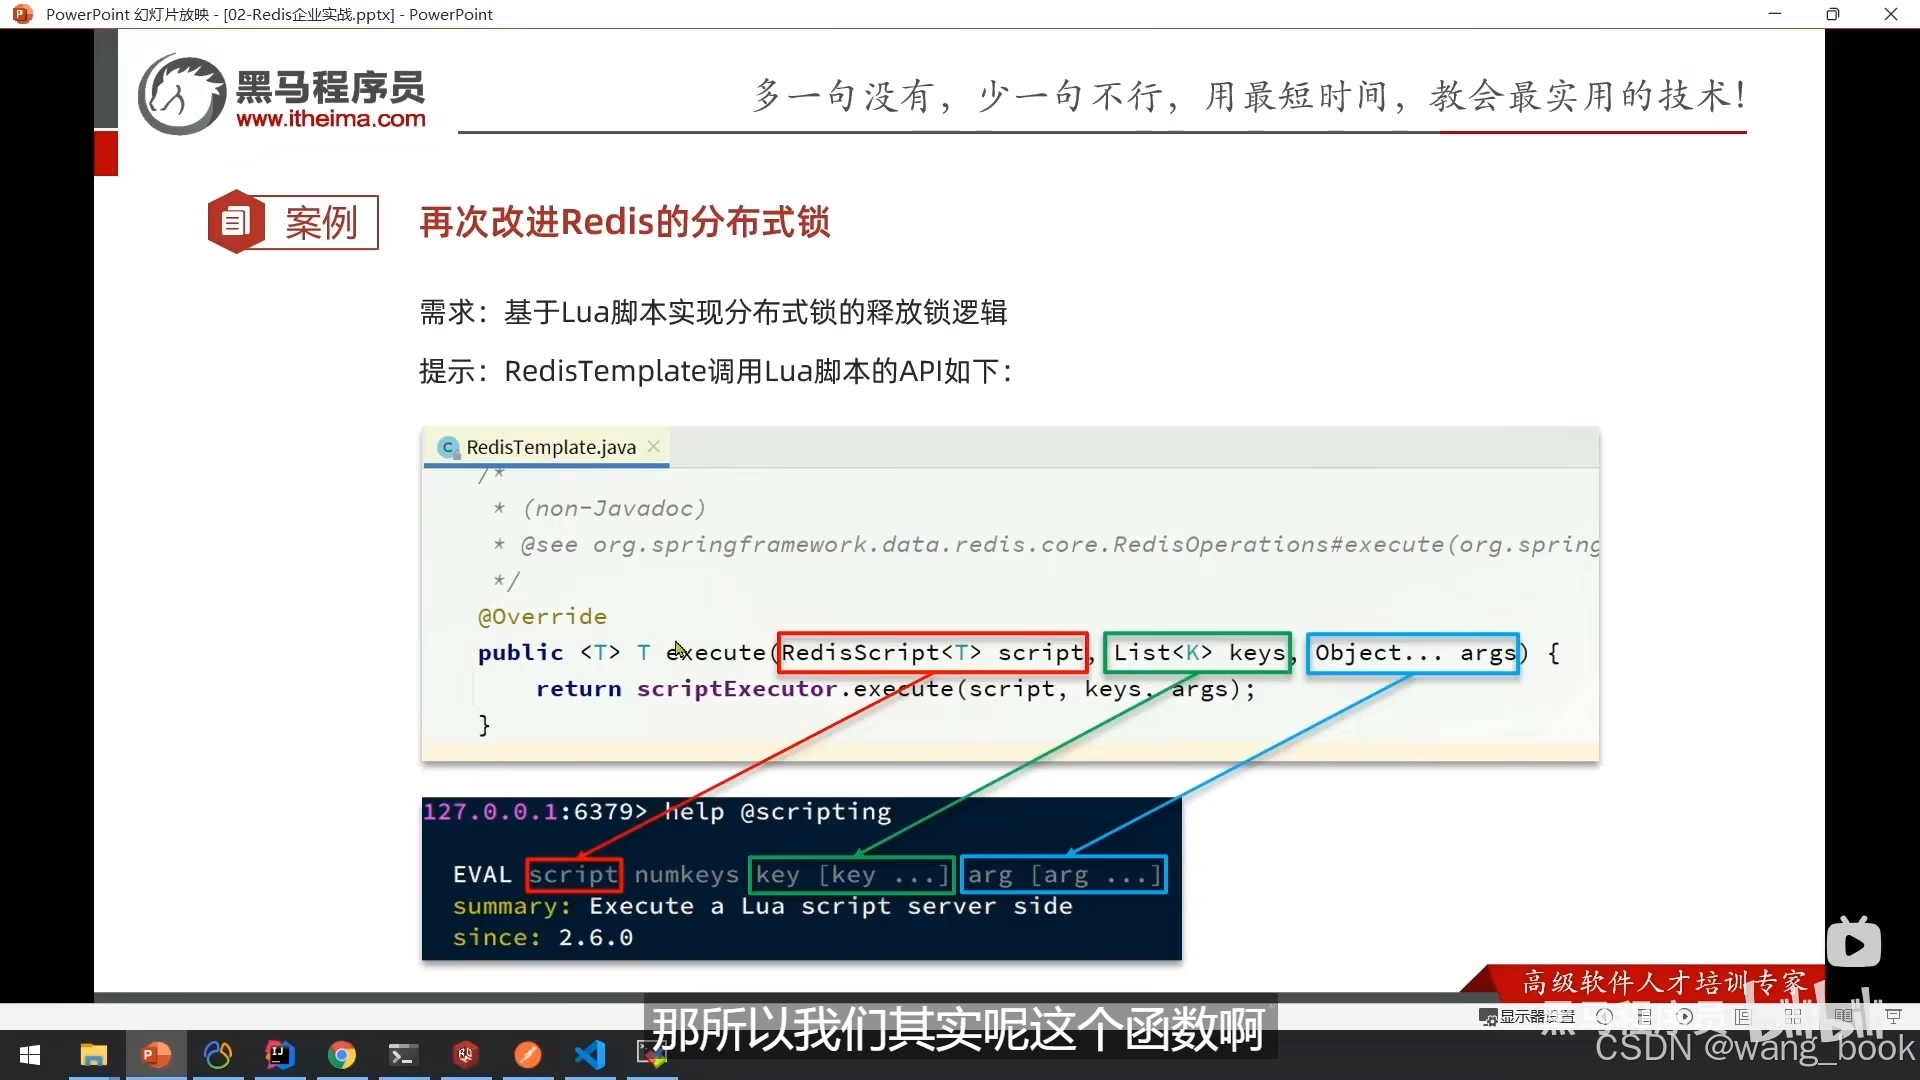Start Slide Show view from status bar
This screenshot has height=1080, width=1920.
pyautogui.click(x=1893, y=1016)
